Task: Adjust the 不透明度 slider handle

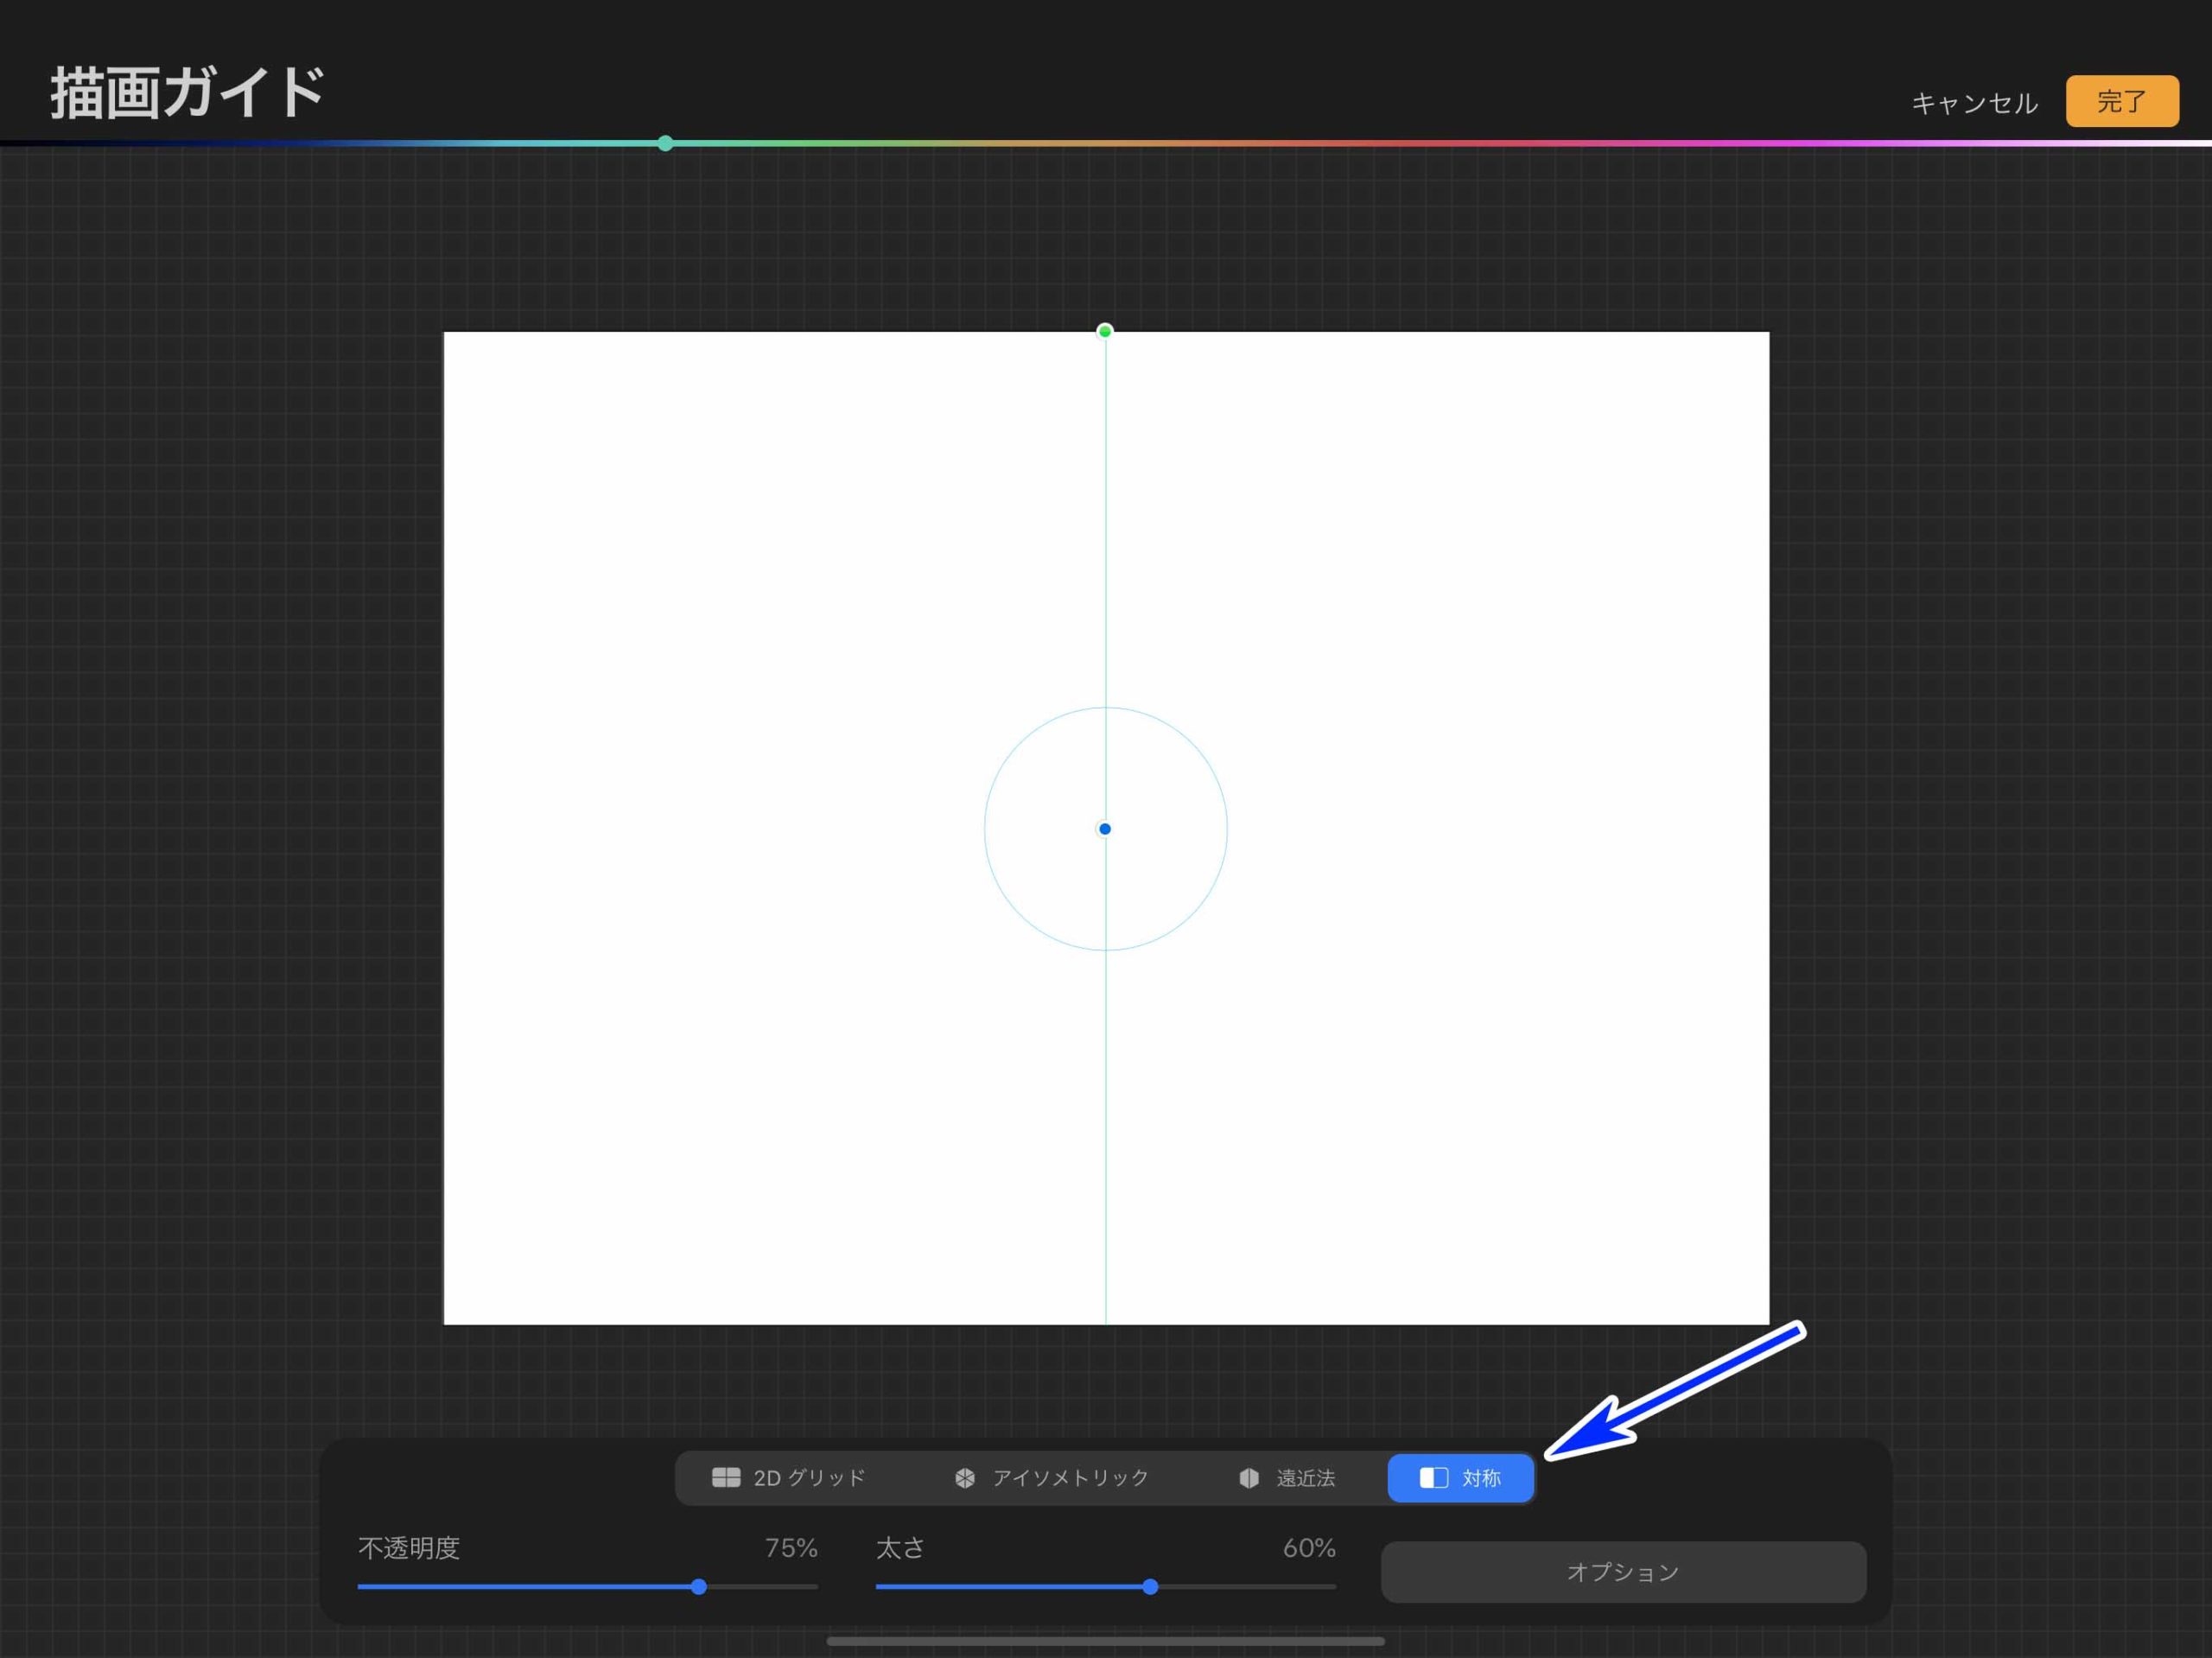Action: click(700, 1587)
